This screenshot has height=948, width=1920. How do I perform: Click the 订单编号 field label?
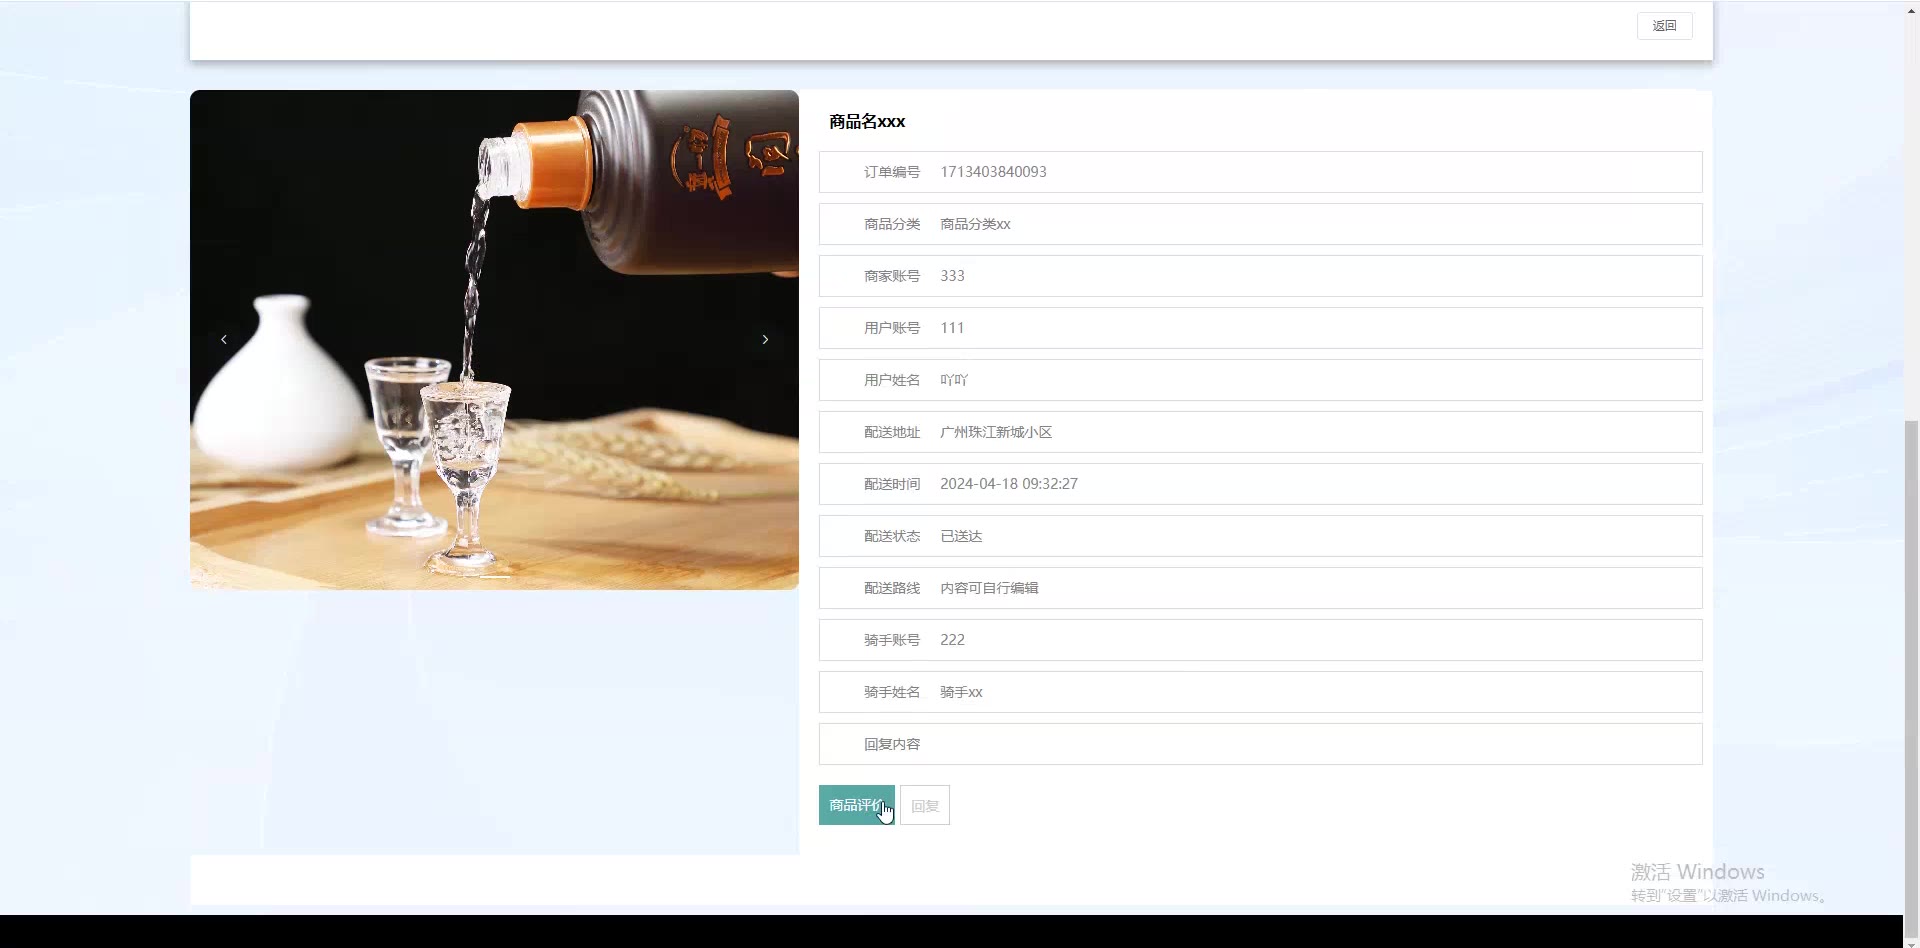click(x=892, y=172)
